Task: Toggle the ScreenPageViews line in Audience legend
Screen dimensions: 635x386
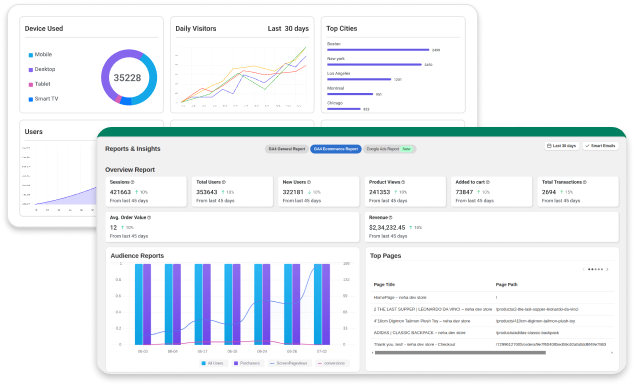Action: 289,363
